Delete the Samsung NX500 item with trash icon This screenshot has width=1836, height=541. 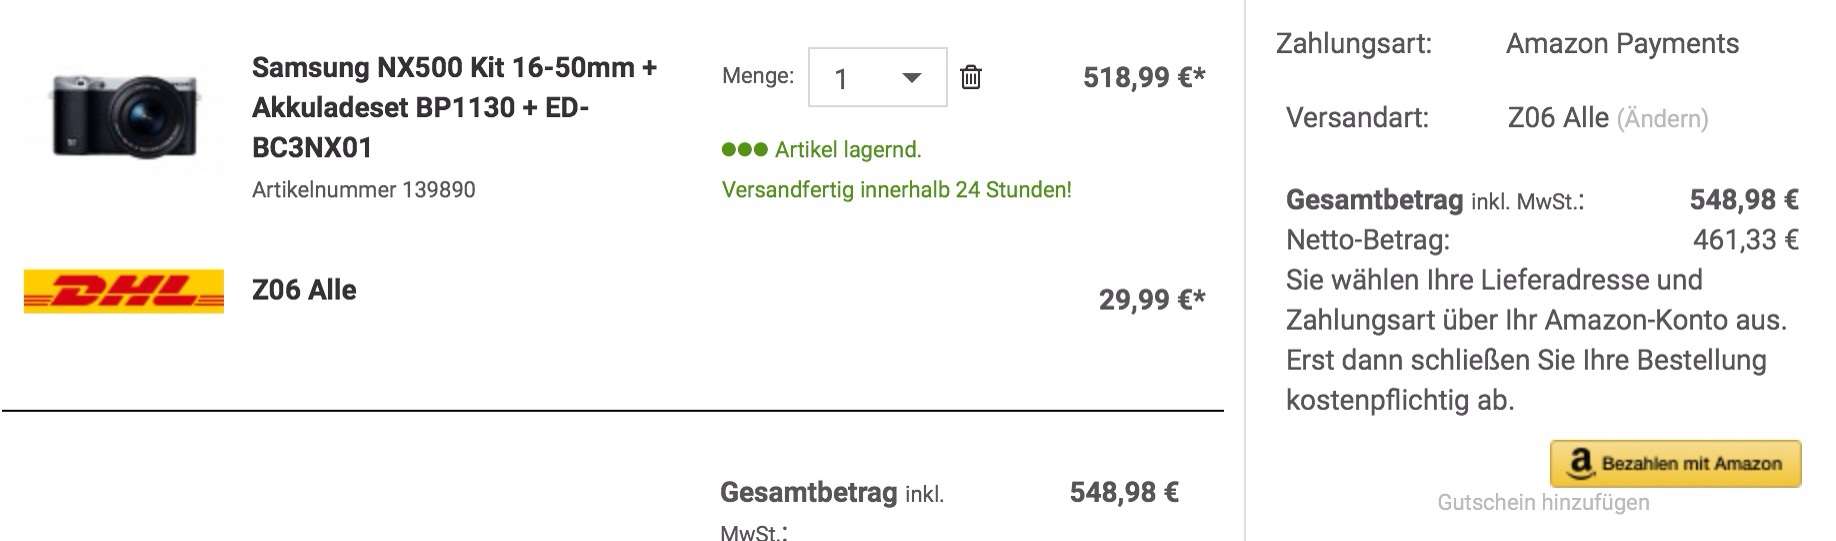coord(970,77)
